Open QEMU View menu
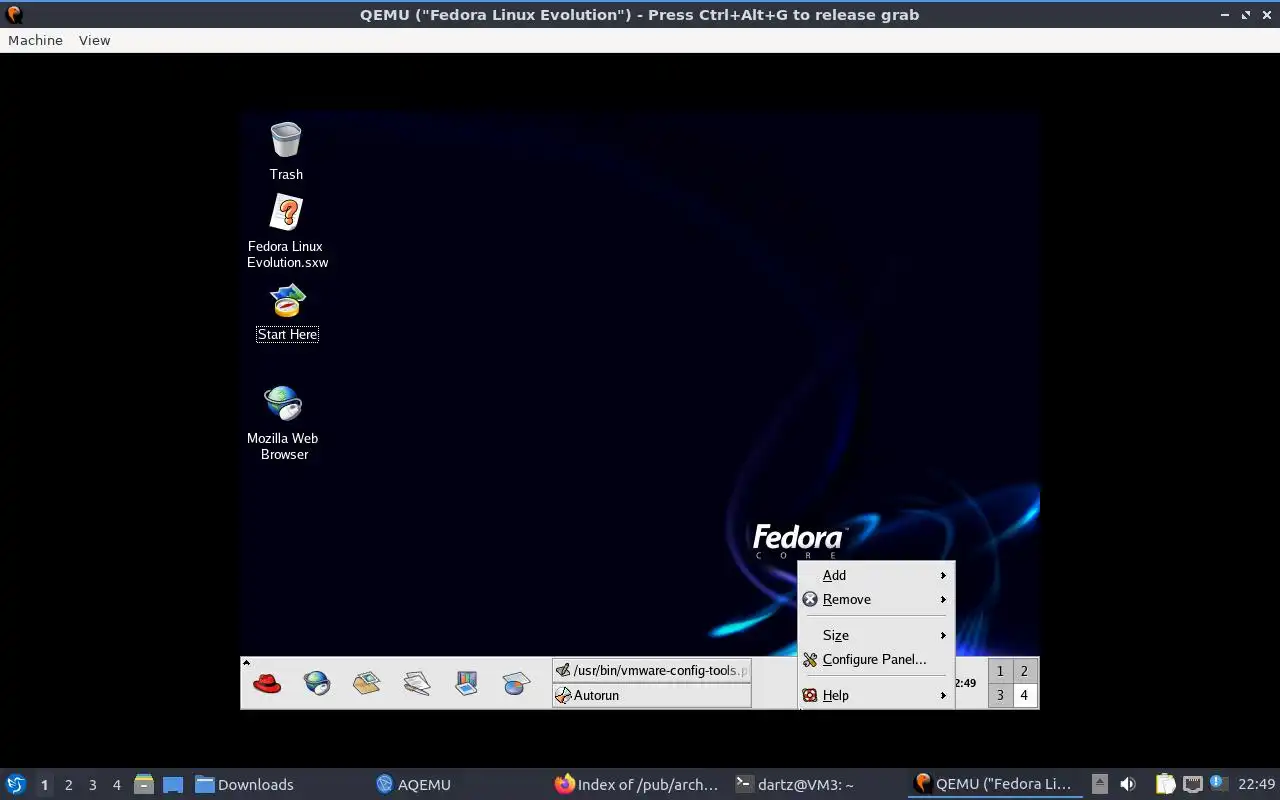The width and height of the screenshot is (1280, 800). [x=94, y=40]
